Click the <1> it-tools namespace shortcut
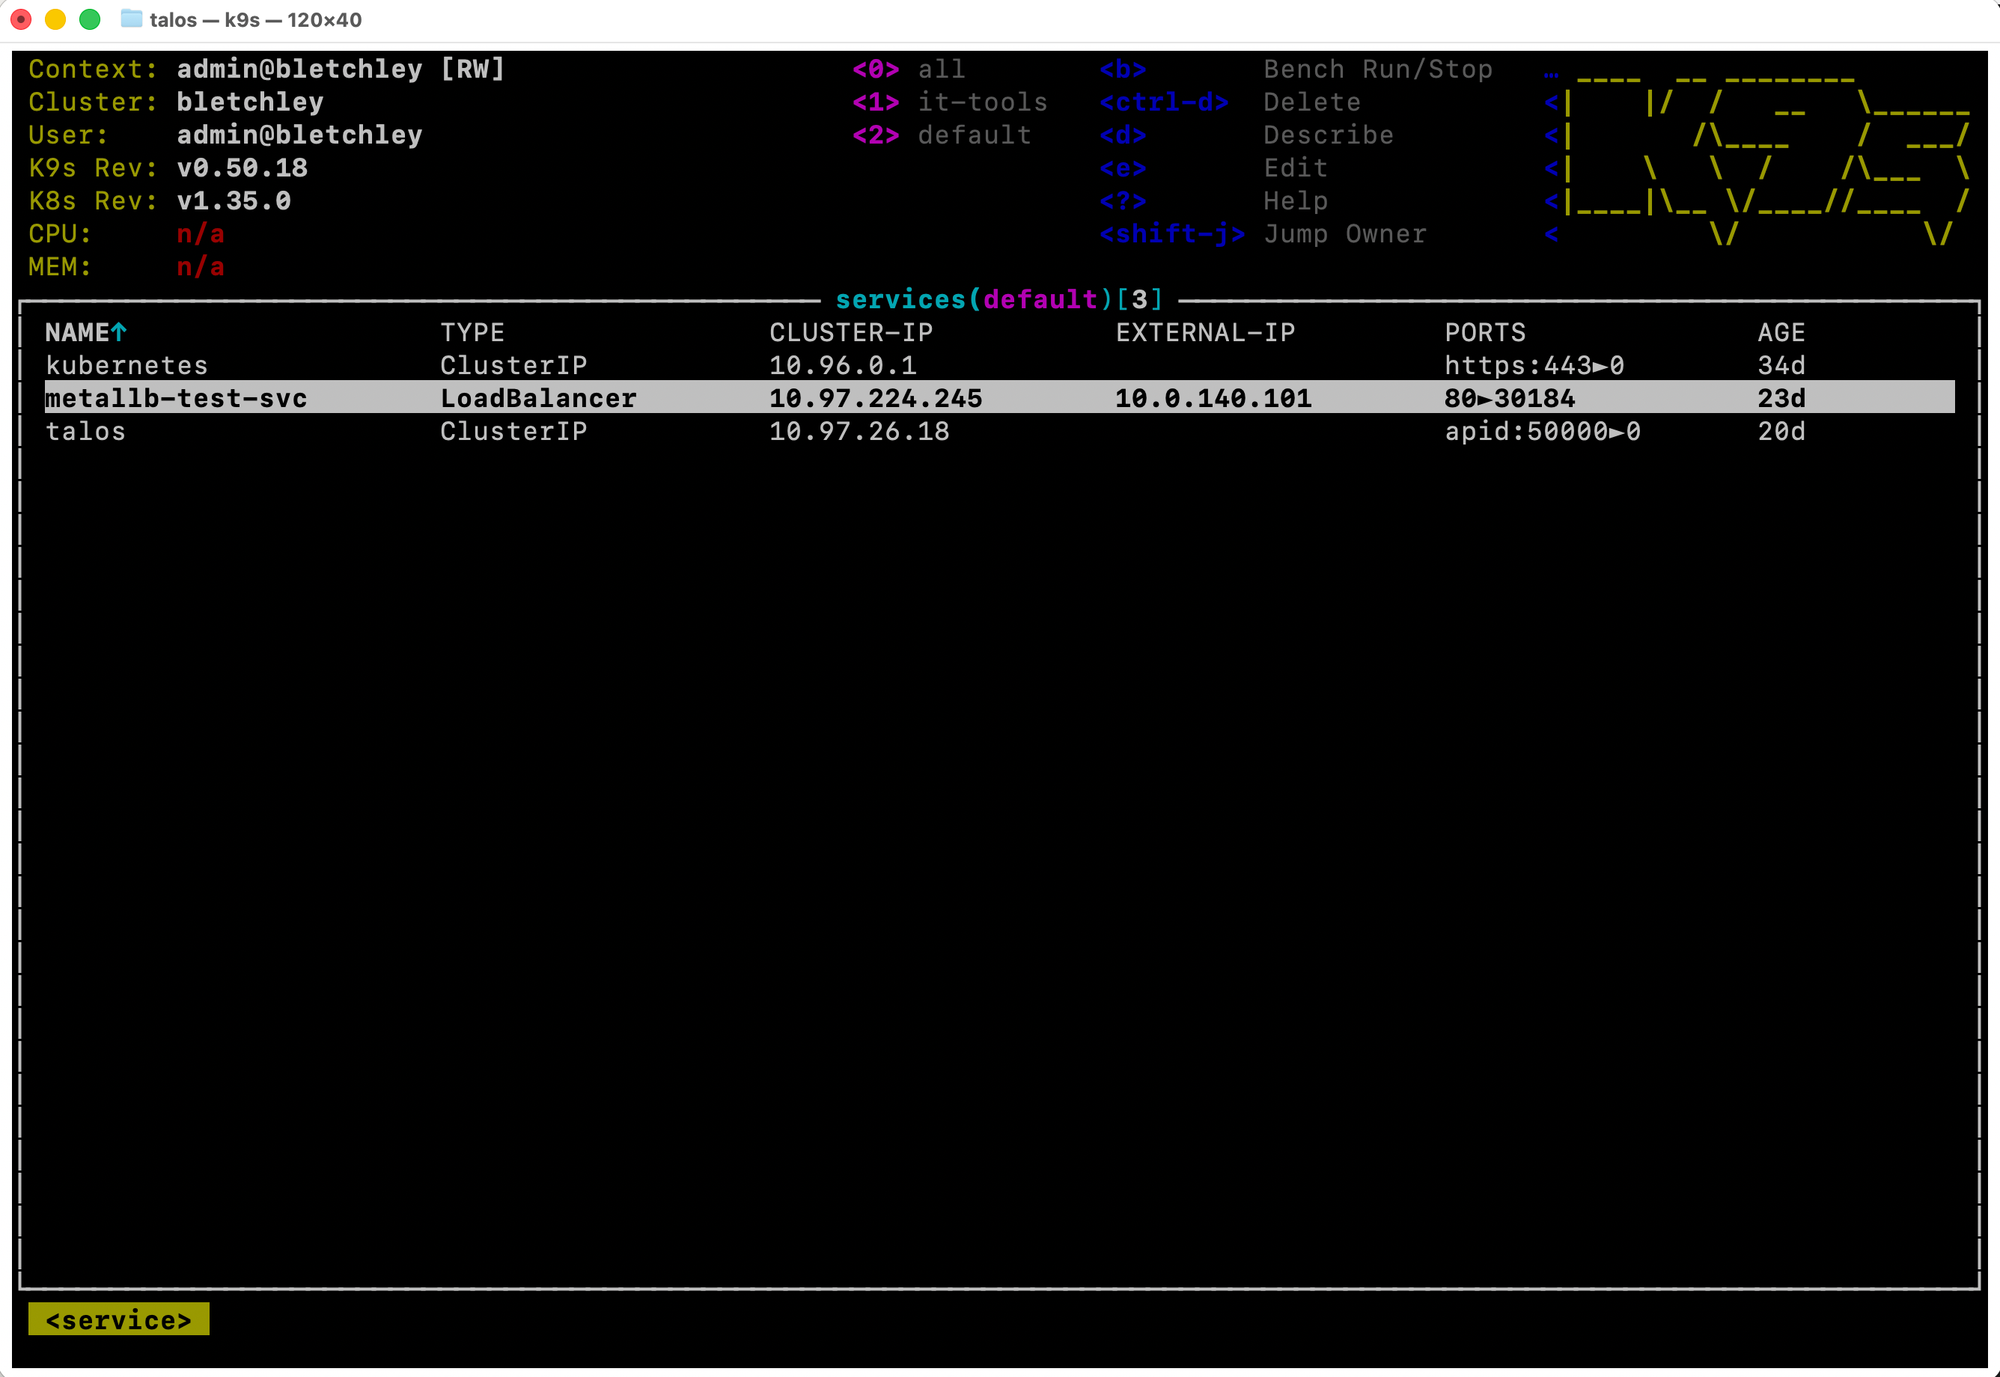Screen dimensions: 2000x1377 click(x=949, y=102)
